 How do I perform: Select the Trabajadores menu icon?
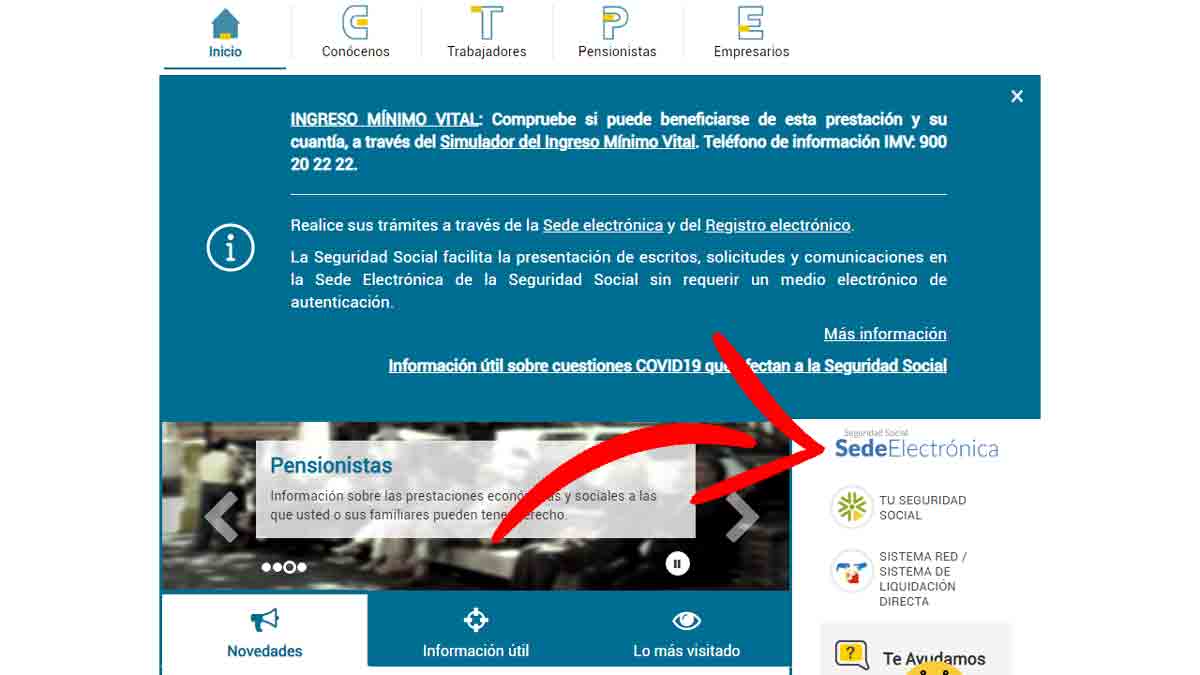point(486,24)
